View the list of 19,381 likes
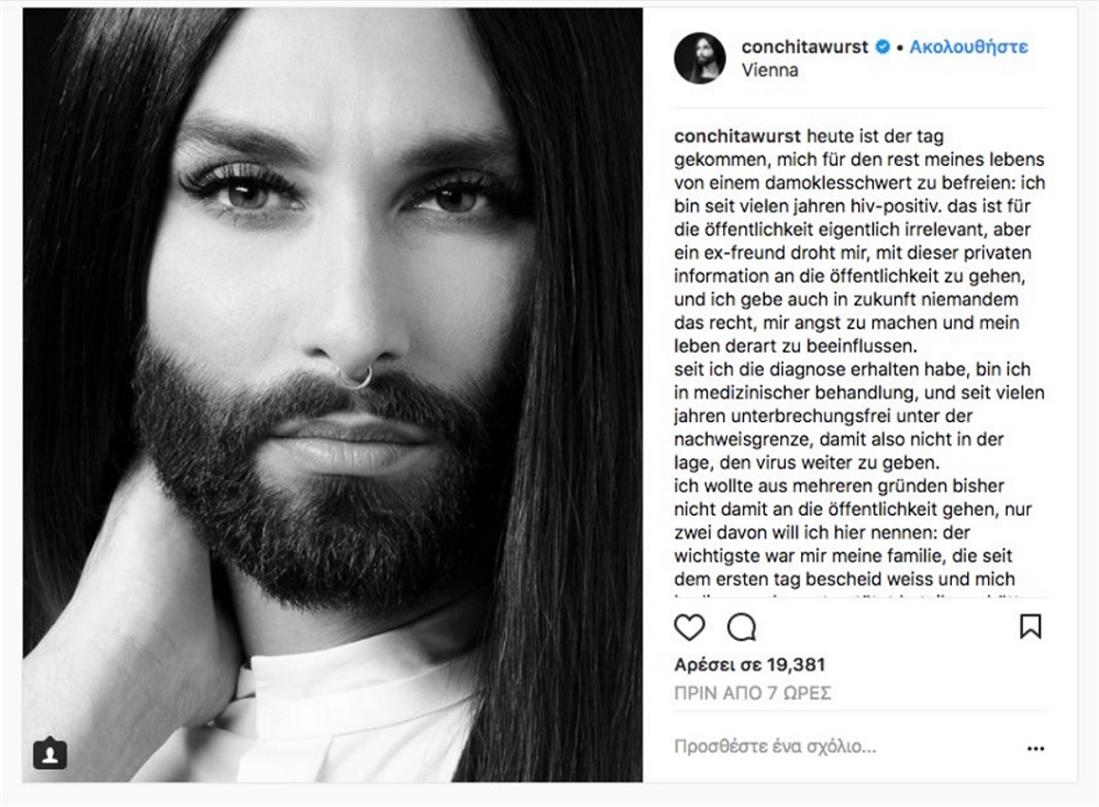 click(750, 665)
